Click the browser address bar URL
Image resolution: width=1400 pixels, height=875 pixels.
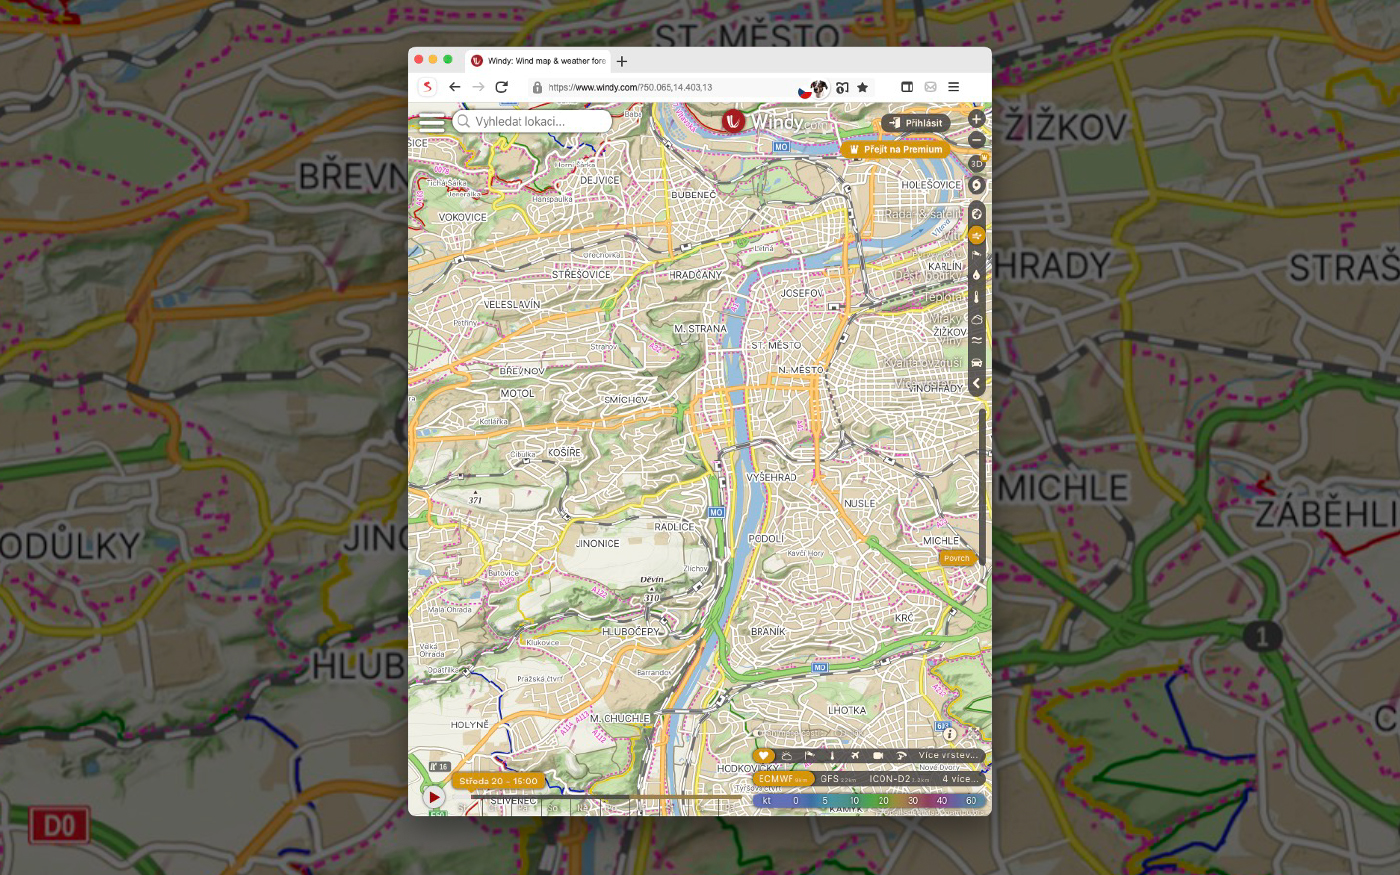[x=631, y=88]
